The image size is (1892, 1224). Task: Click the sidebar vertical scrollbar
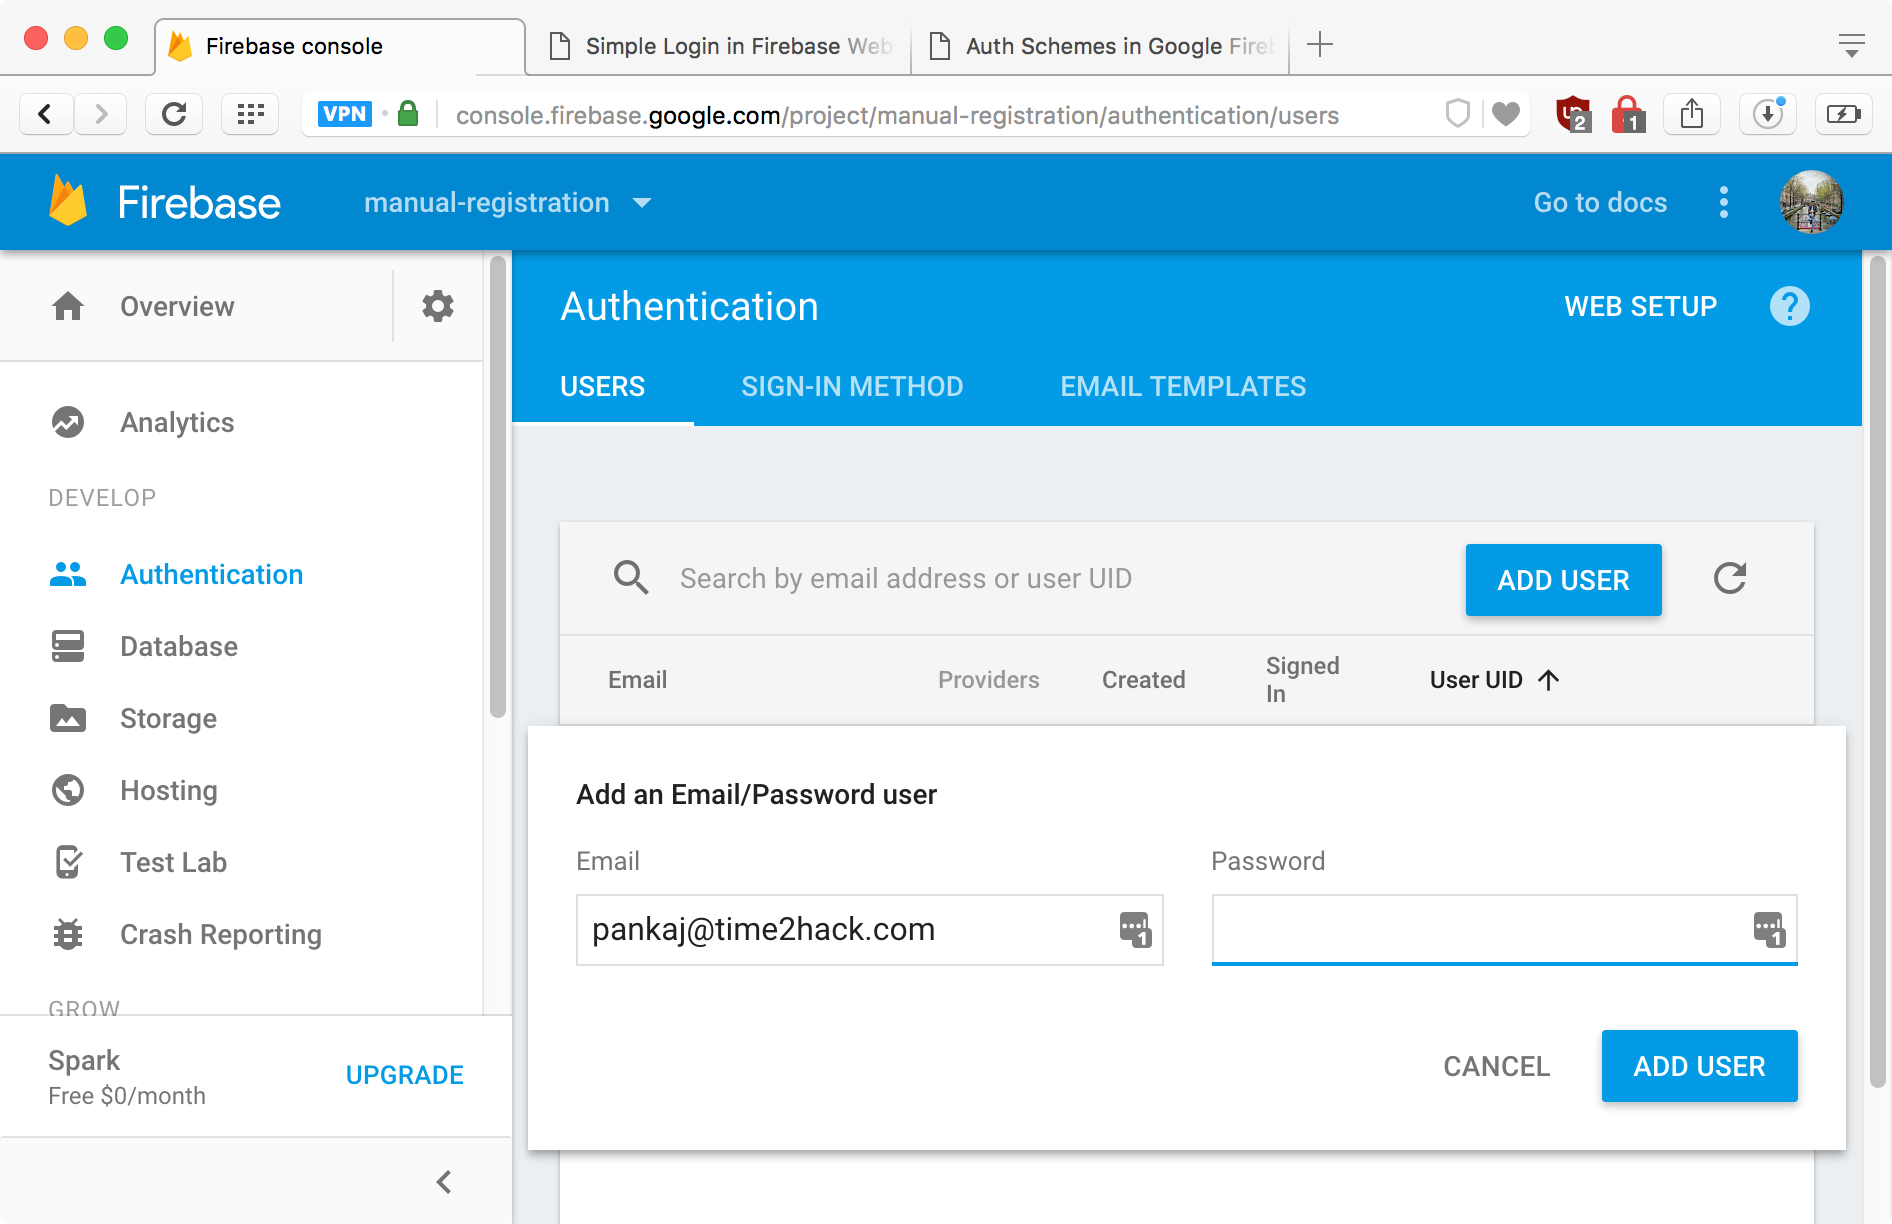[498, 487]
